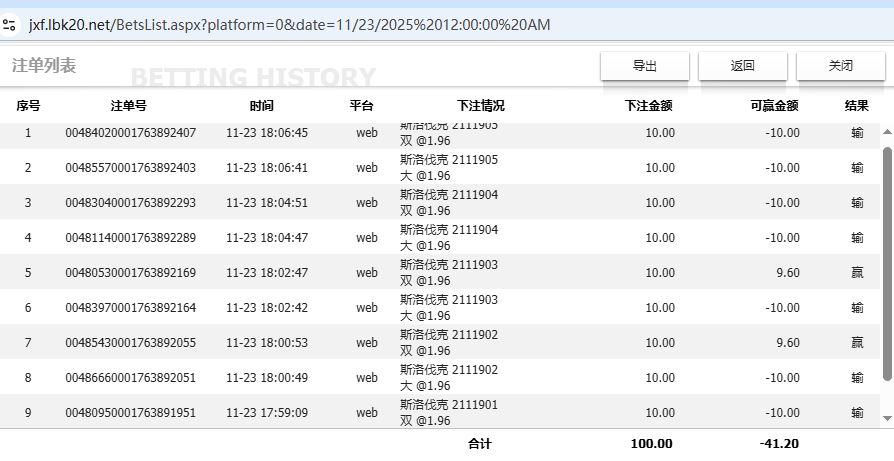The height and width of the screenshot is (461, 894).
Task: Click the 平台 column header
Action: click(x=361, y=106)
